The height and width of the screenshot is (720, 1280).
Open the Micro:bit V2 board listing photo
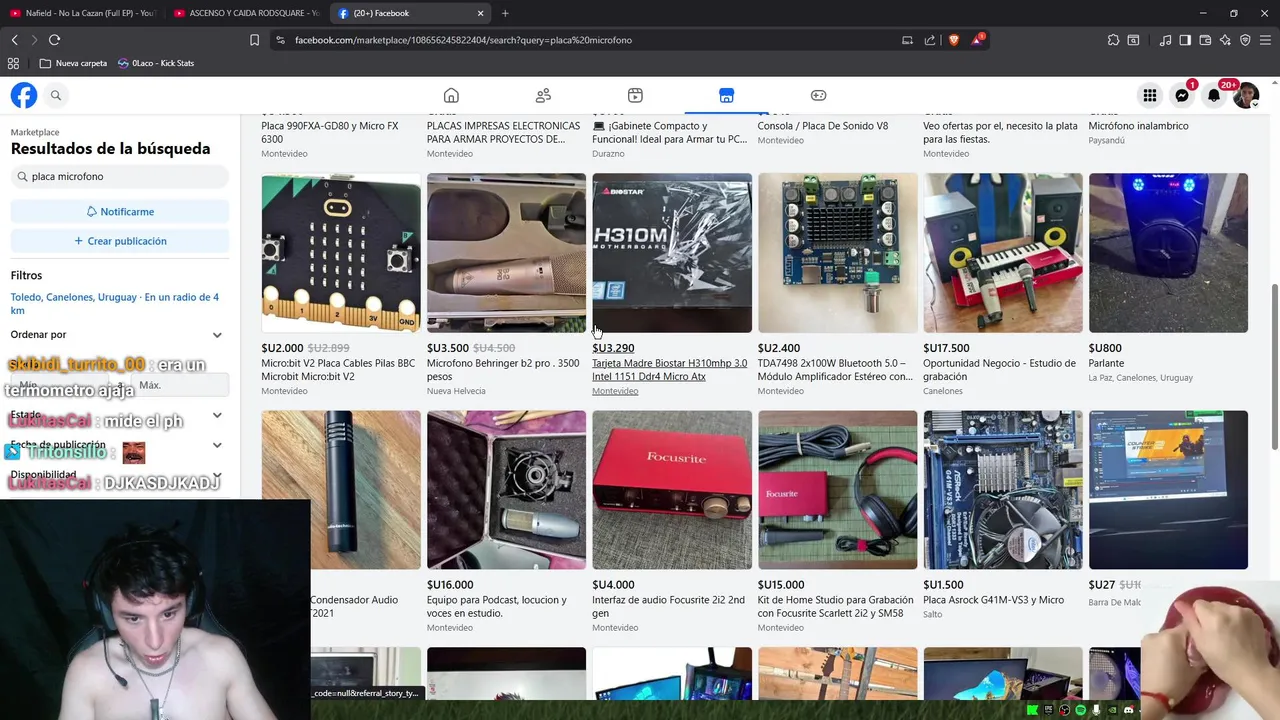pyautogui.click(x=341, y=253)
